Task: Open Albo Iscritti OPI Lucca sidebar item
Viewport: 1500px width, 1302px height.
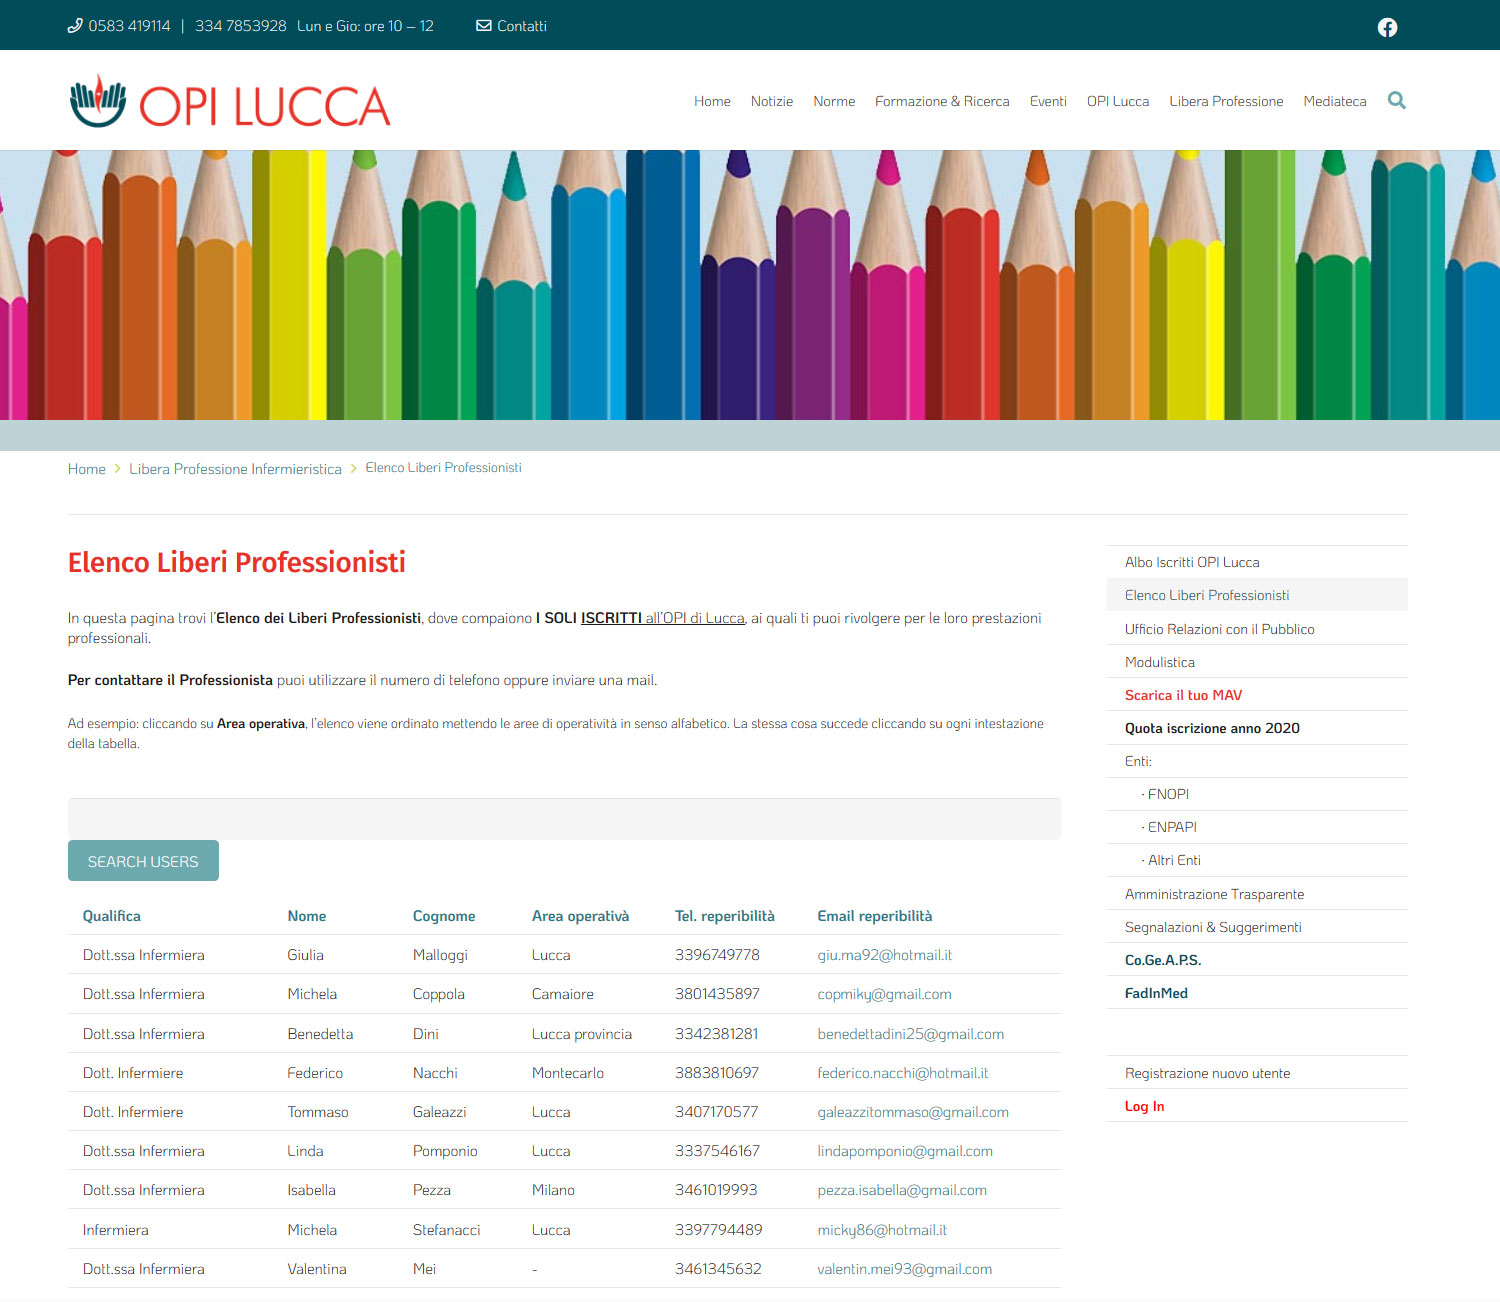Action: [x=1191, y=562]
